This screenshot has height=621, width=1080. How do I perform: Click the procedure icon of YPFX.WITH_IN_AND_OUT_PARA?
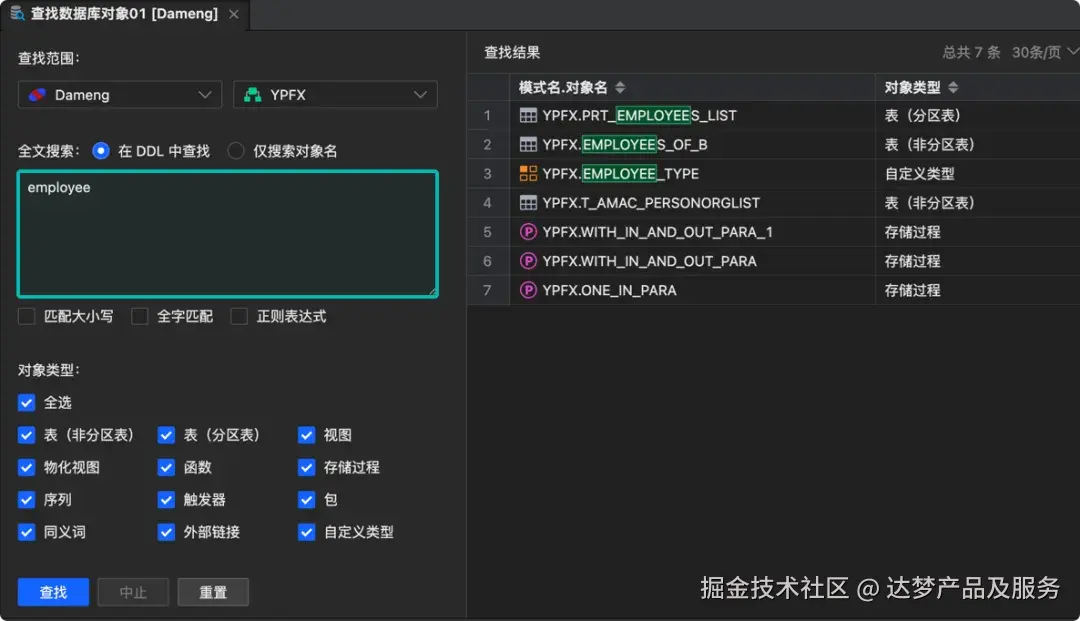point(528,261)
